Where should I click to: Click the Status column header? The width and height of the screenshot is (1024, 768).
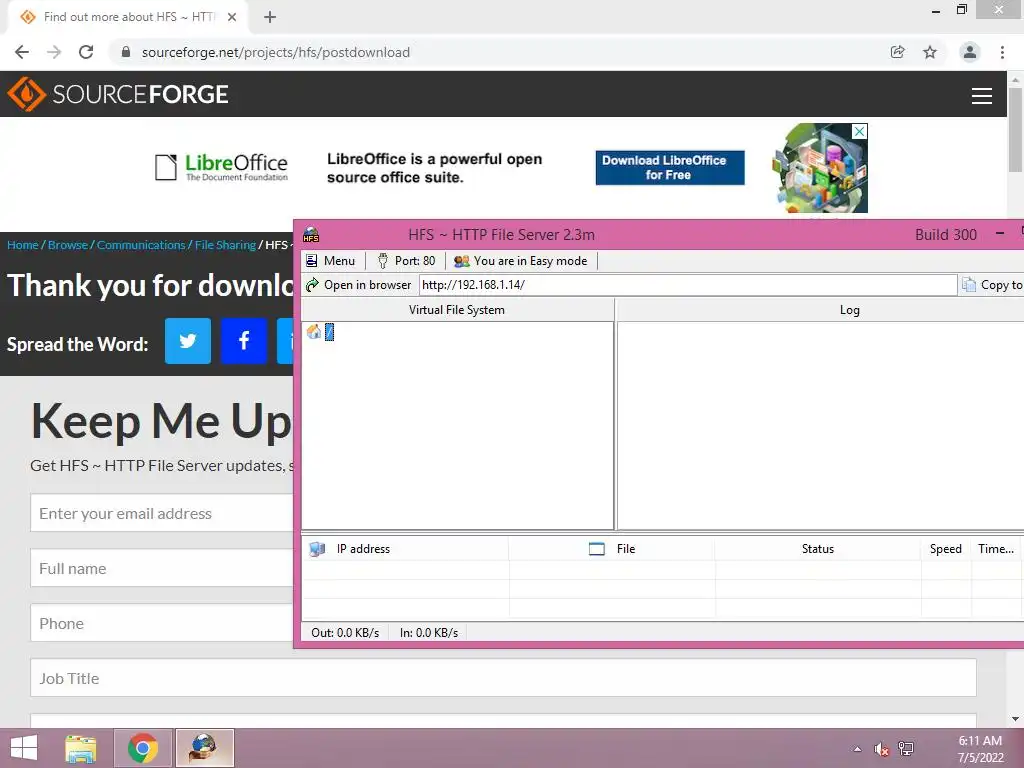[818, 549]
